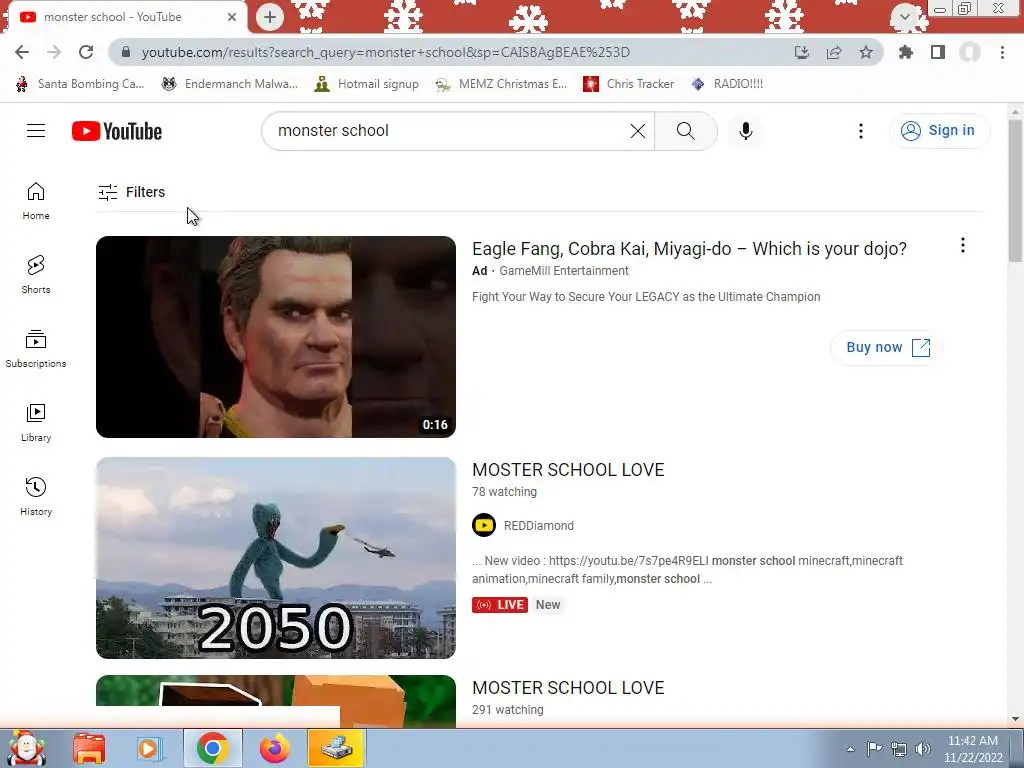
Task: Open Subscriptions in the sidebar
Action: (36, 349)
